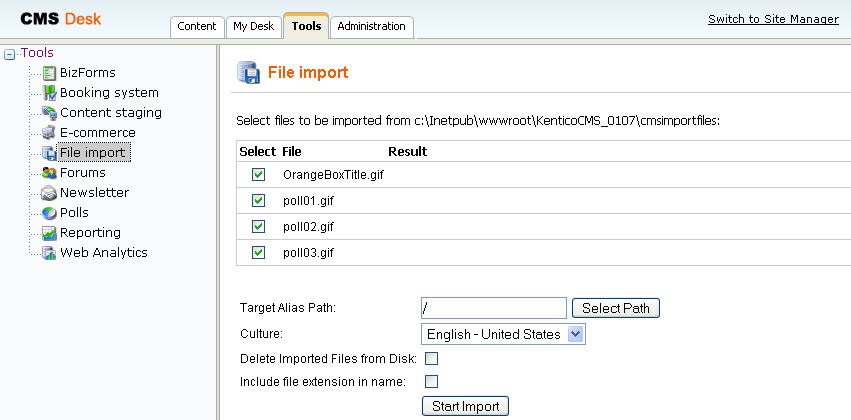
Task: Open E-commerce in the tree
Action: click(98, 133)
